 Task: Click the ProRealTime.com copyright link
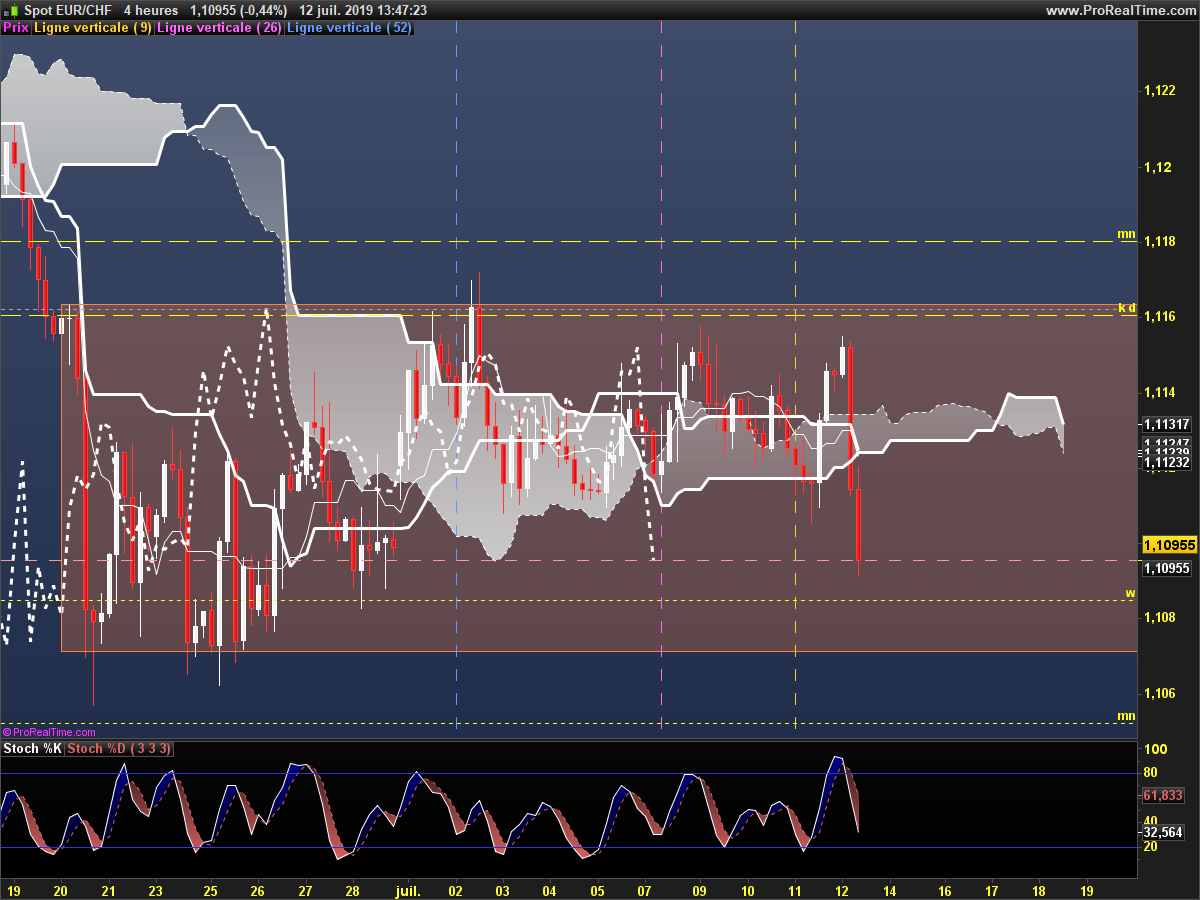click(x=49, y=732)
